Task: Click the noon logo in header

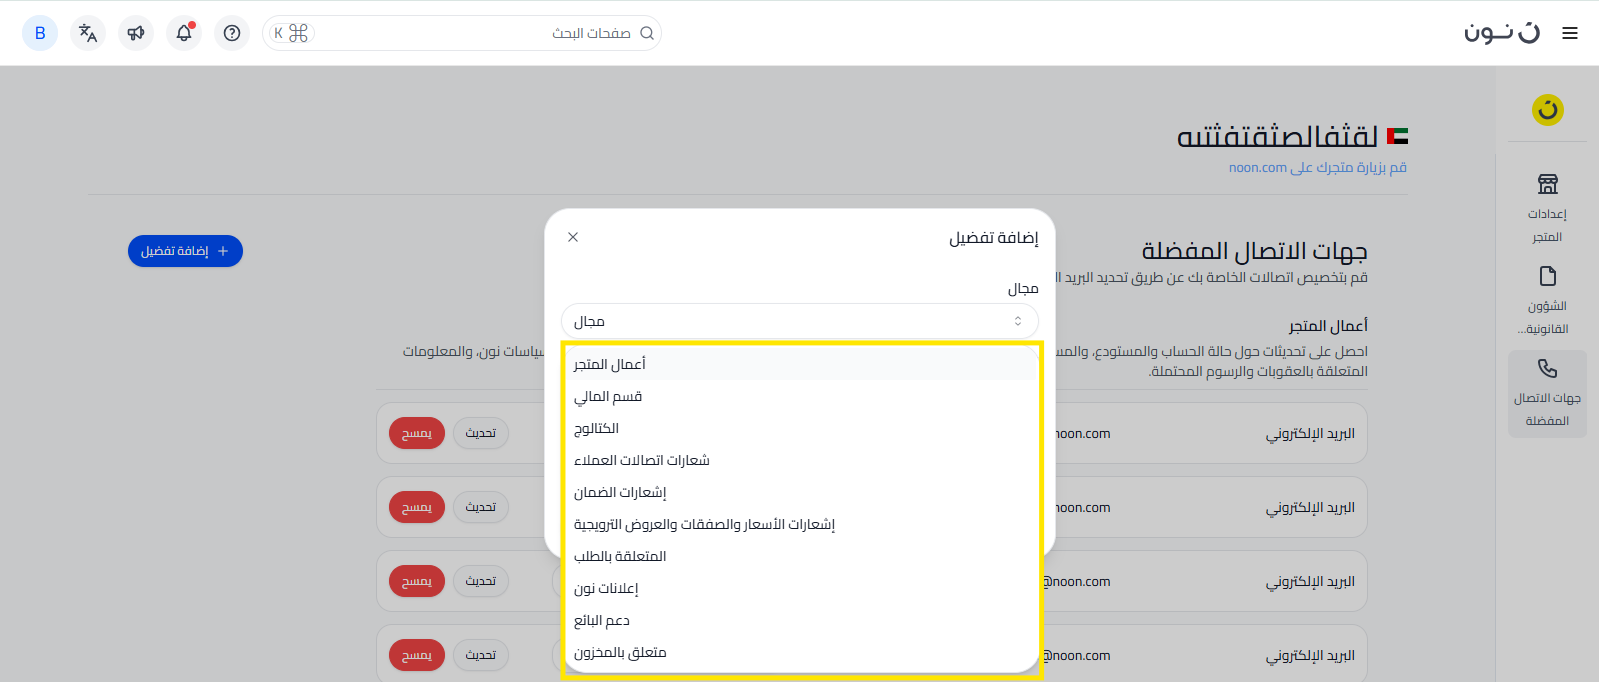Action: [1502, 33]
